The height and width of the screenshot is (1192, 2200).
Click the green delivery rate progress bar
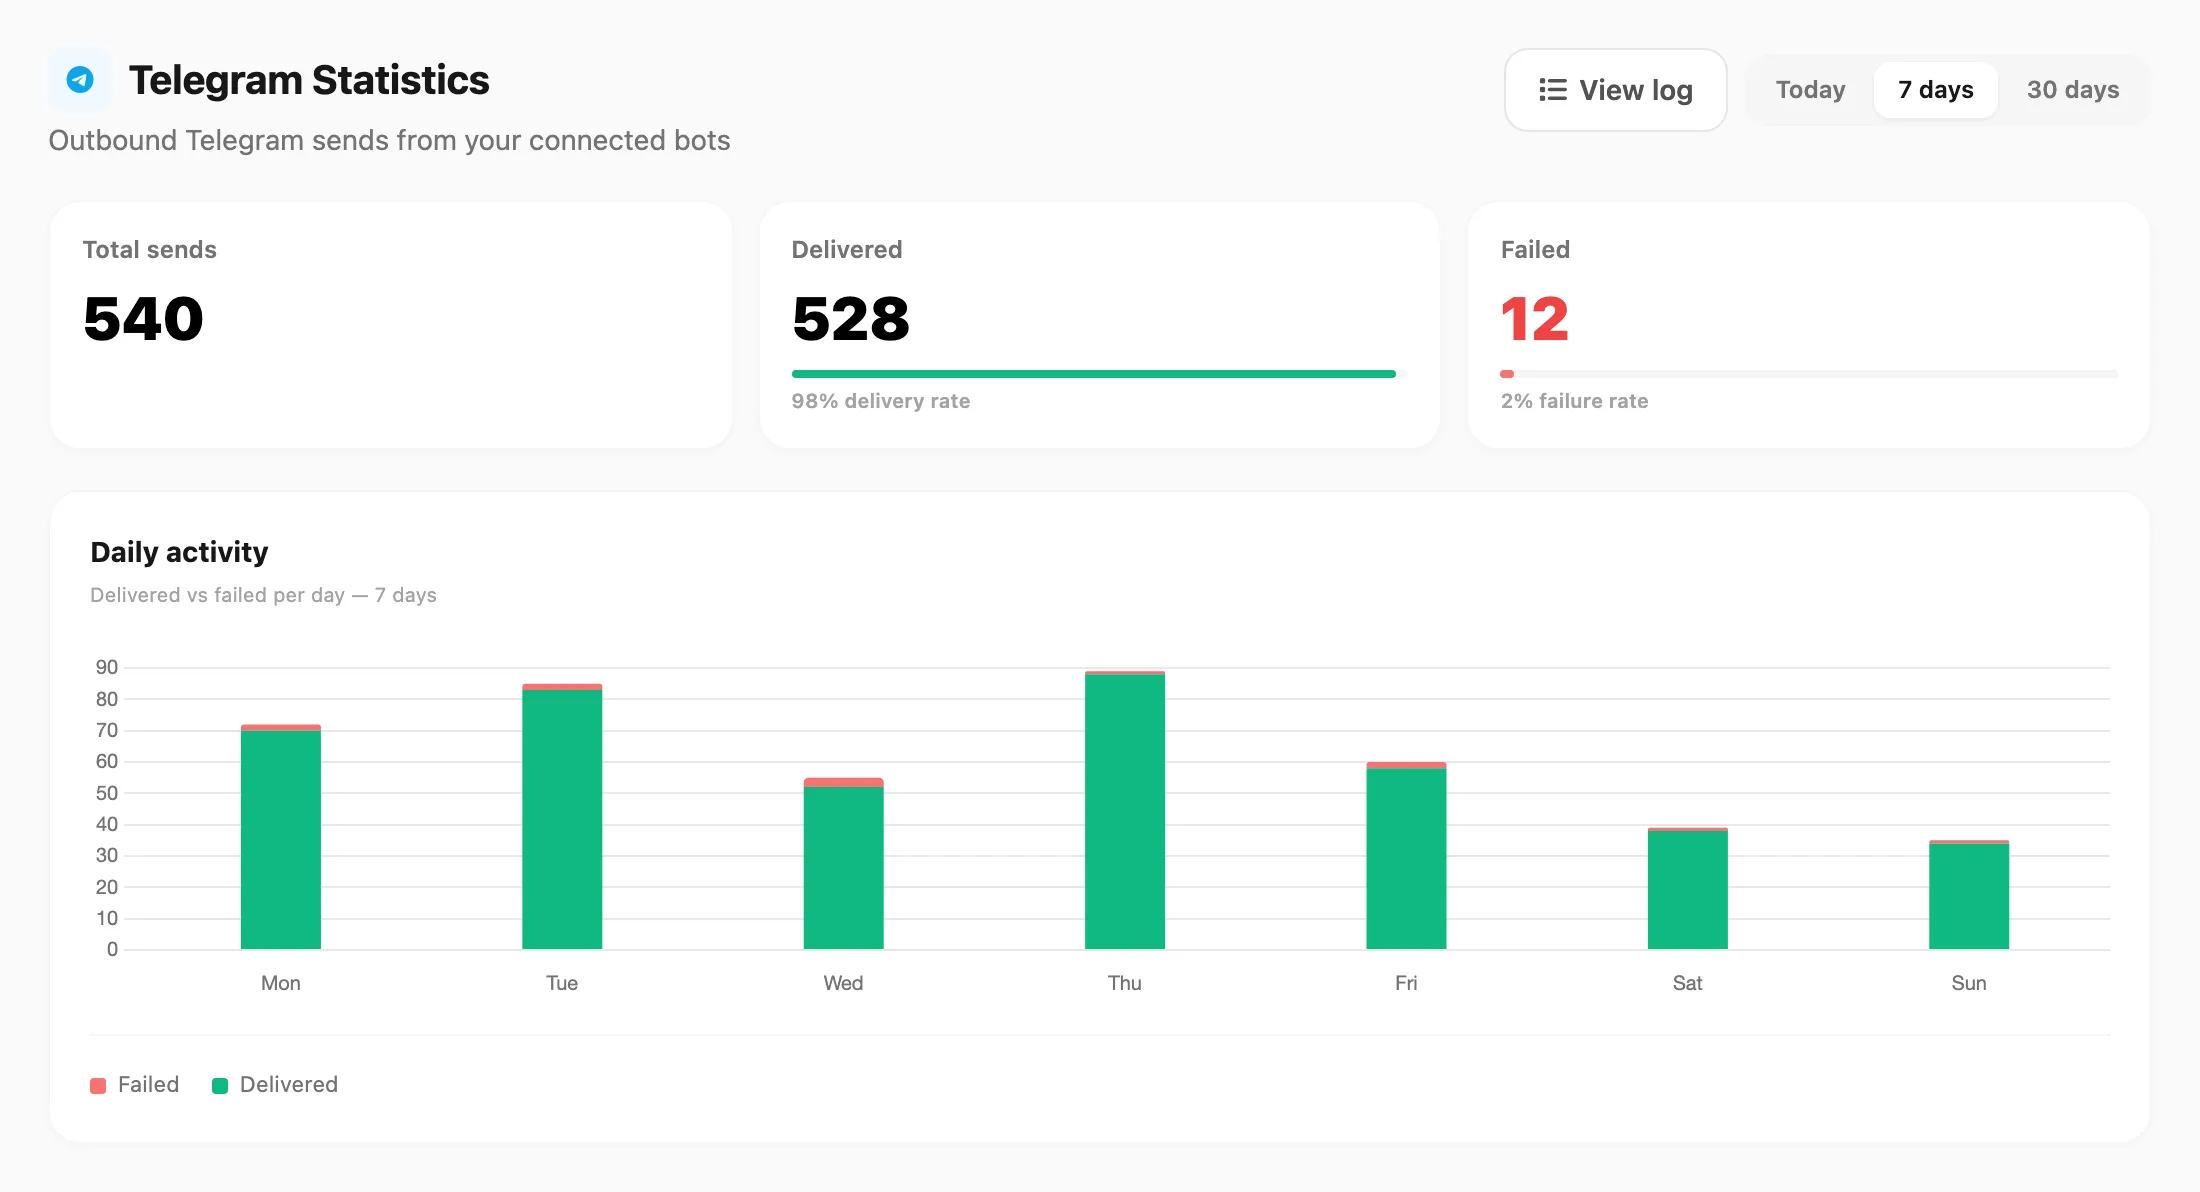(x=1094, y=374)
